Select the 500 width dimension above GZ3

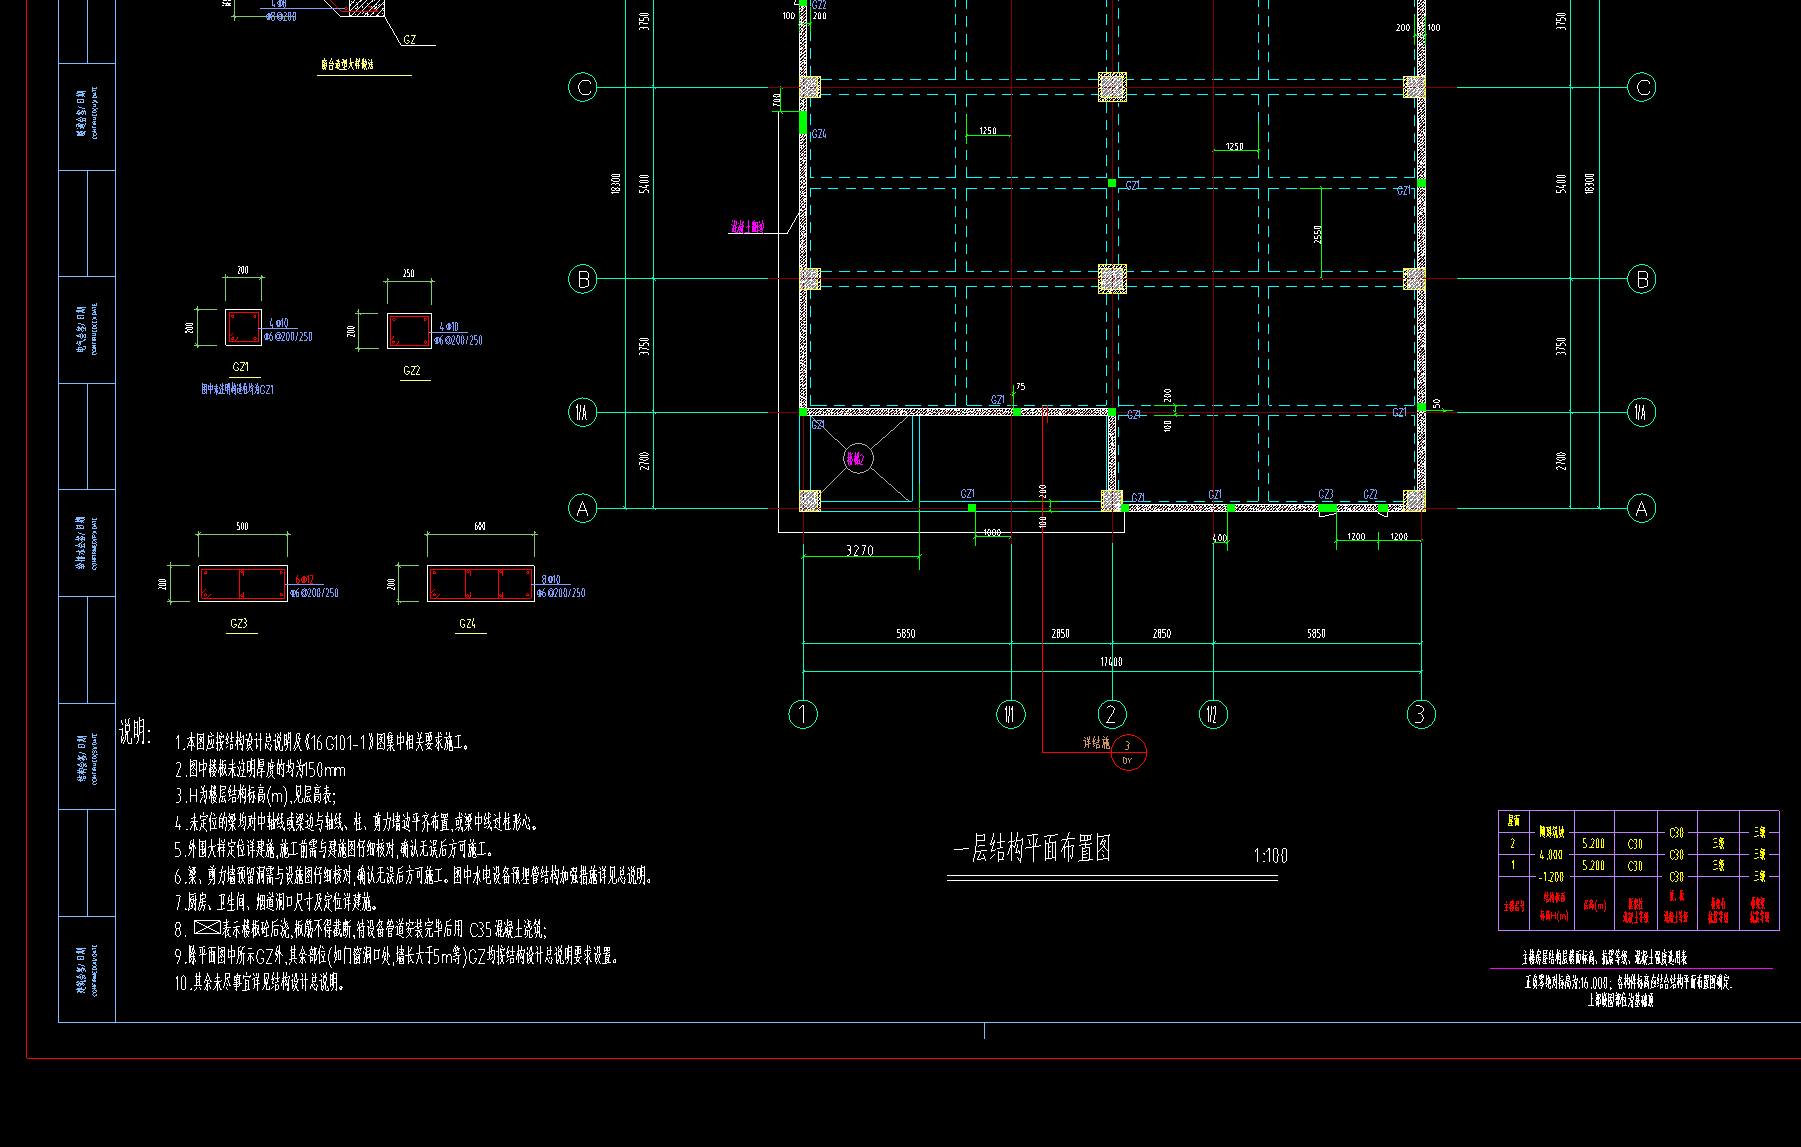coord(243,526)
